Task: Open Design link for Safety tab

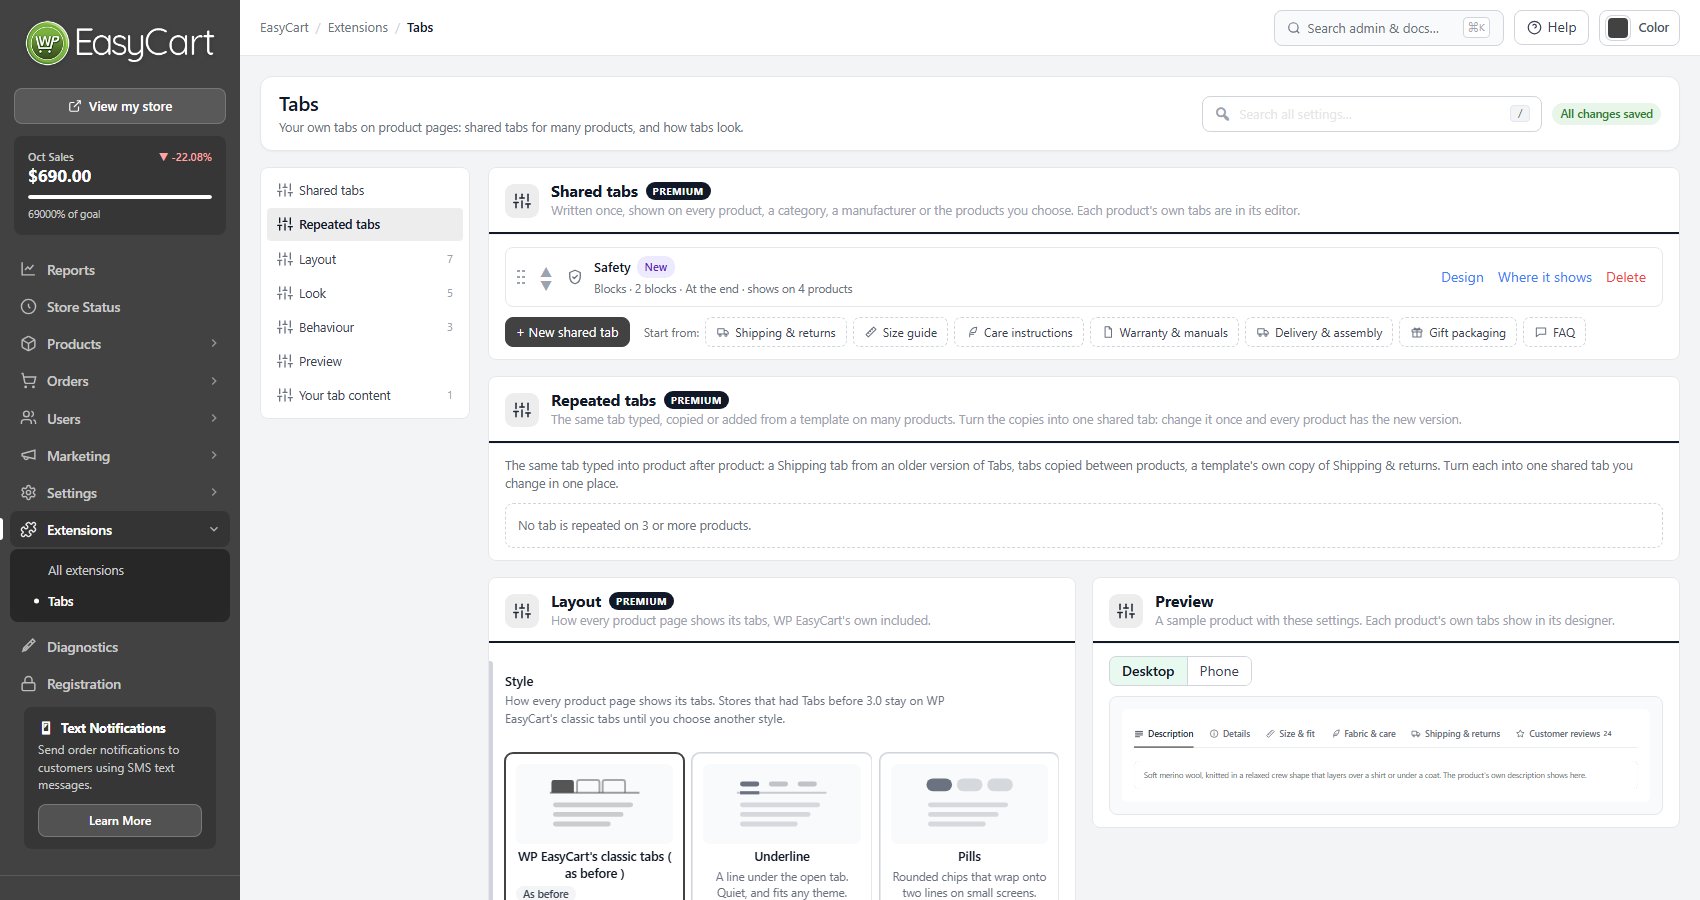Action: point(1462,277)
